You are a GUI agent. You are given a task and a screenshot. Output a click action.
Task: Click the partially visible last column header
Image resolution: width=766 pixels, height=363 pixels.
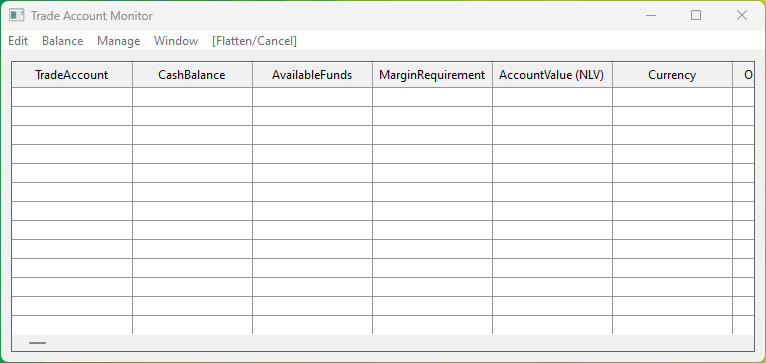click(x=744, y=75)
